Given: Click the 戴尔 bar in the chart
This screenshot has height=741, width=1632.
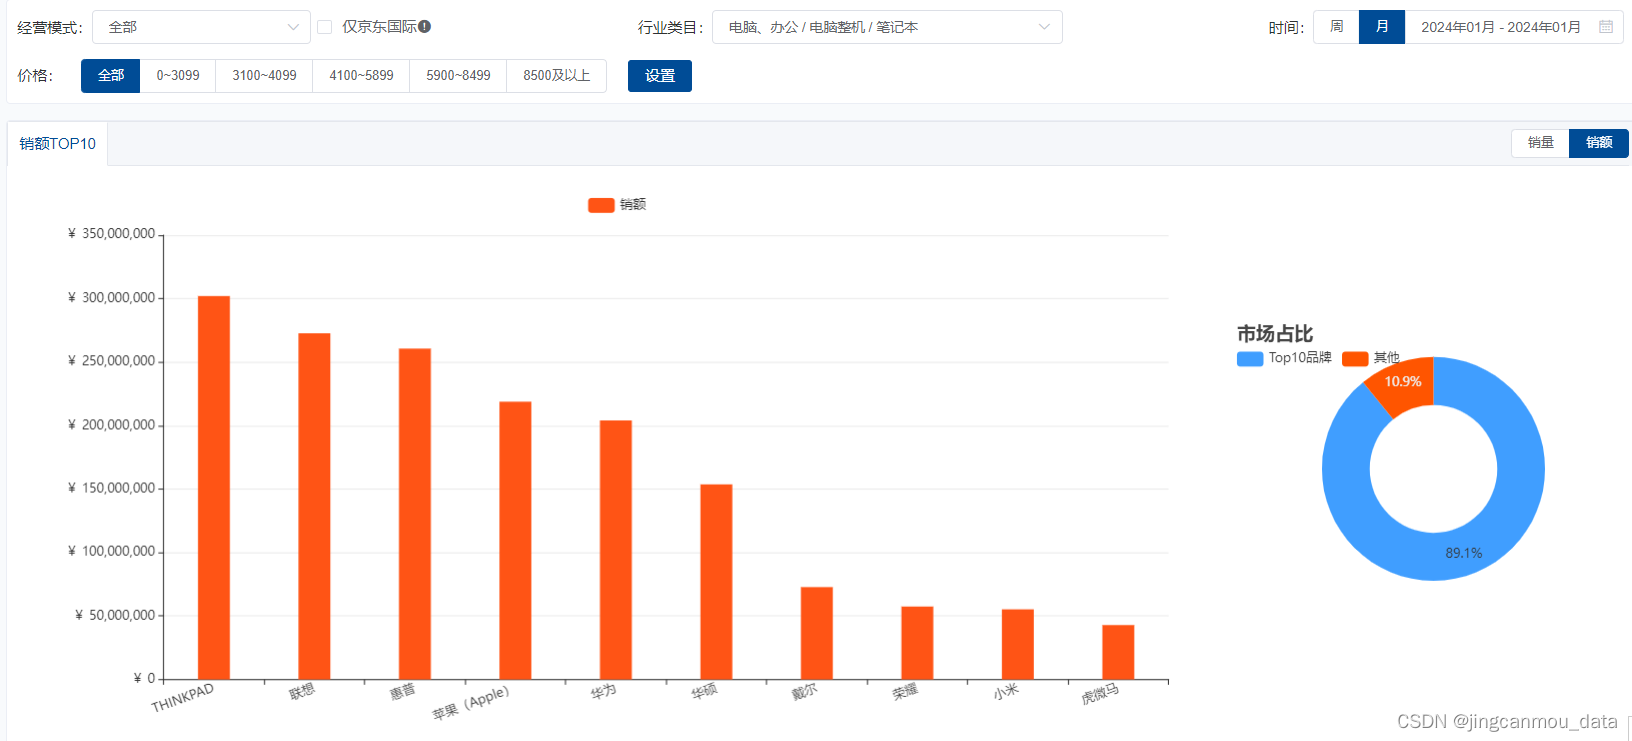Looking at the screenshot, I should pyautogui.click(x=817, y=633).
